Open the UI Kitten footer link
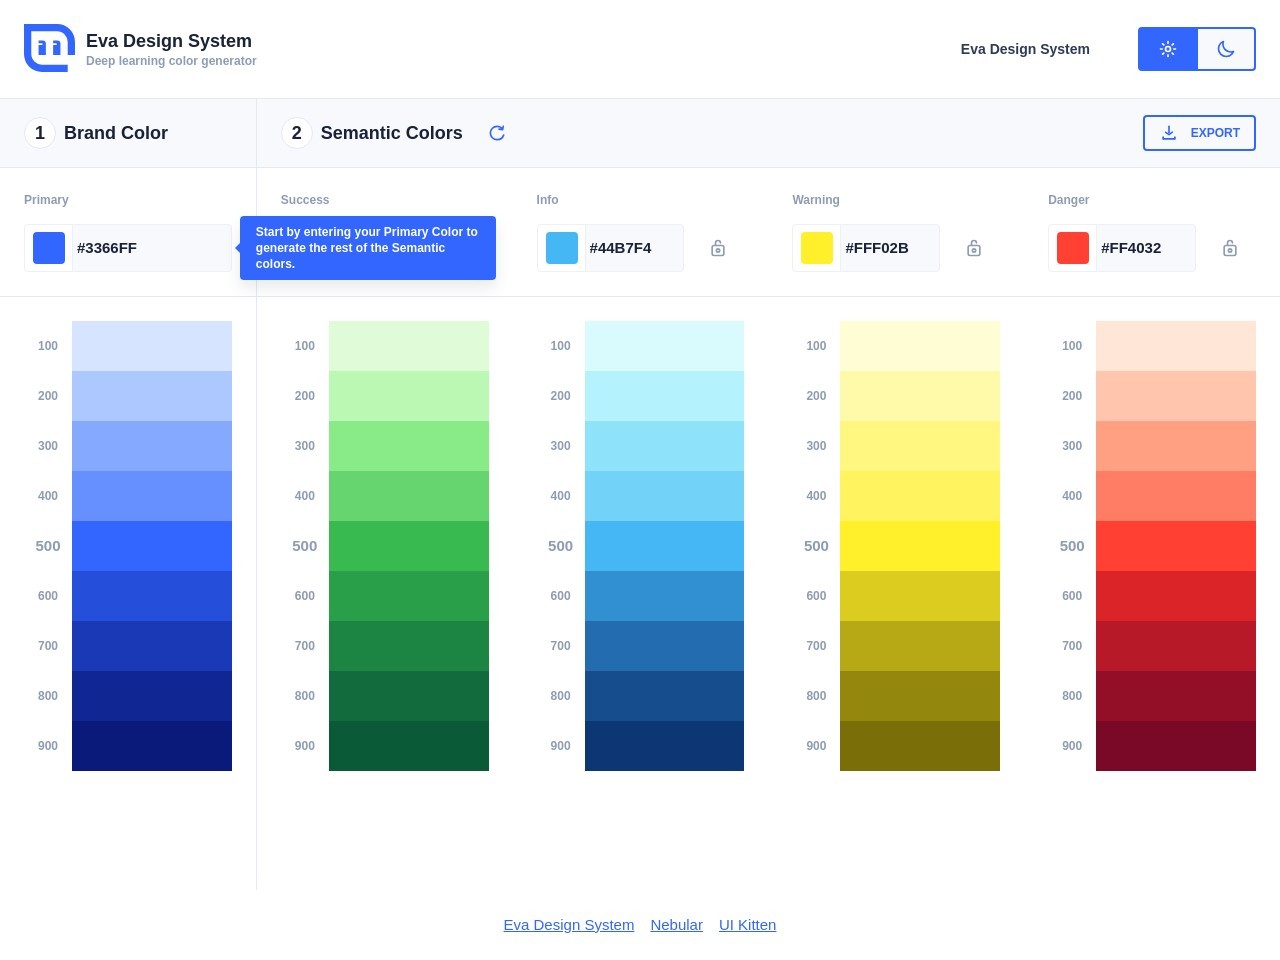 click(747, 924)
